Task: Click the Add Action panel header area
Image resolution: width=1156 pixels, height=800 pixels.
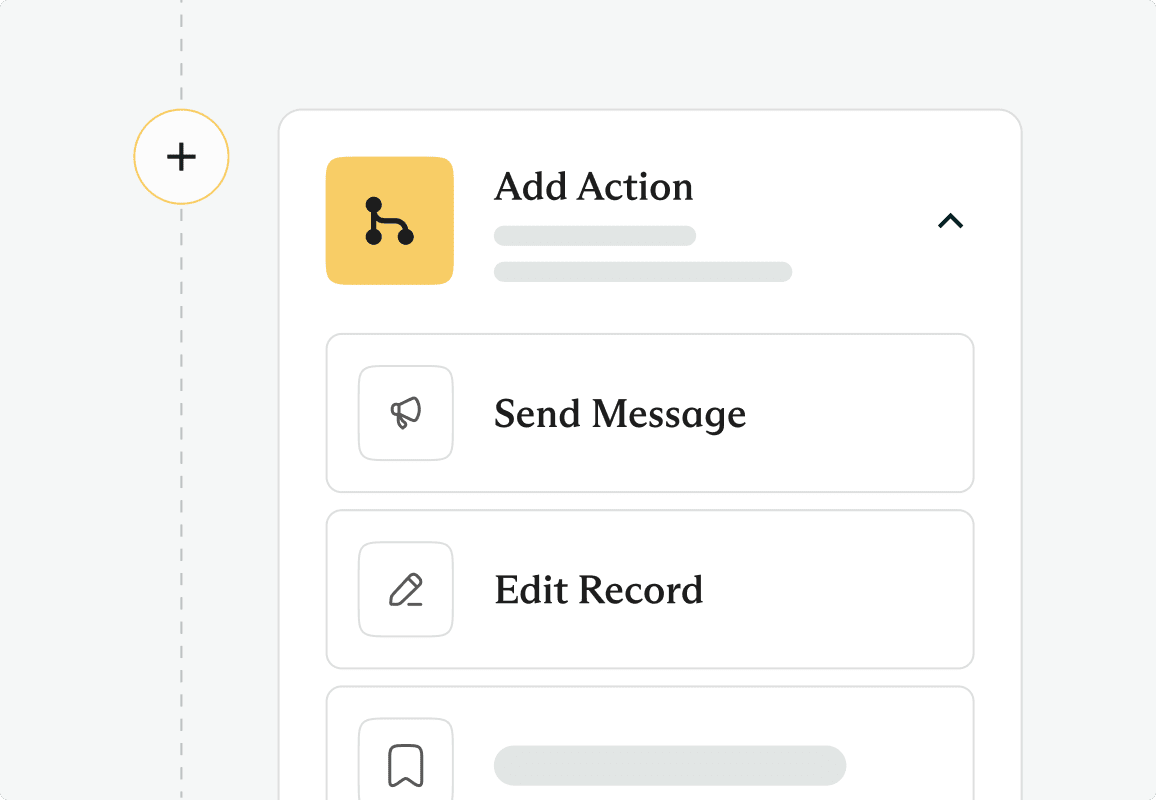Action: coord(650,220)
